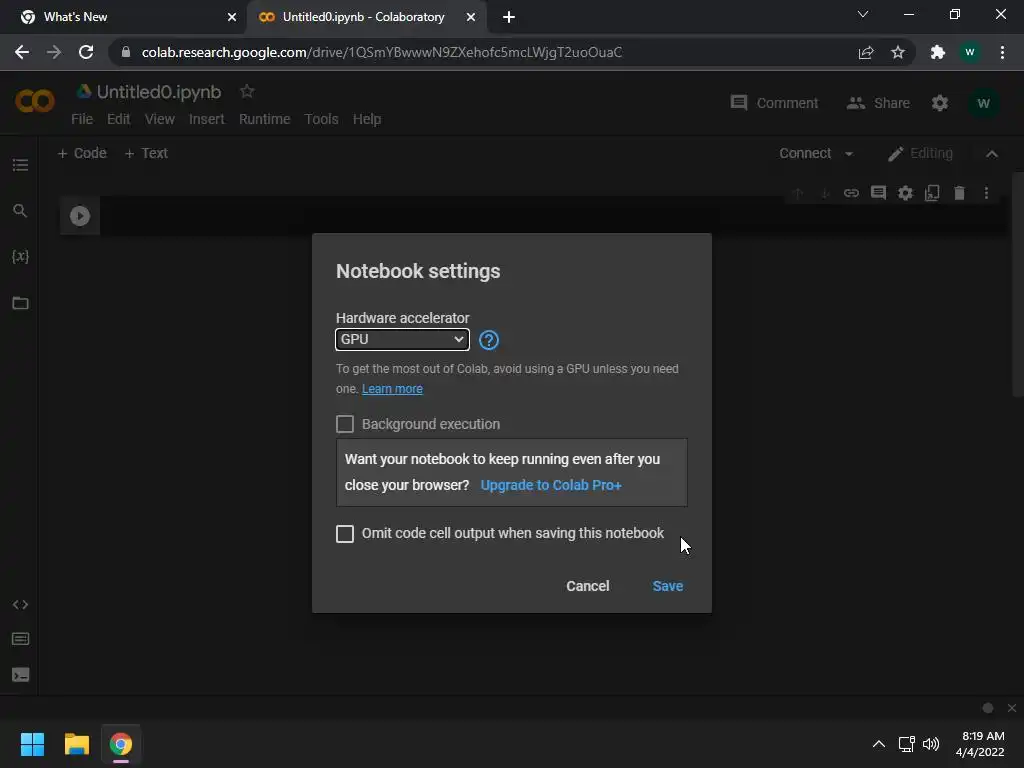Save the notebook settings
The image size is (1024, 768).
667,586
